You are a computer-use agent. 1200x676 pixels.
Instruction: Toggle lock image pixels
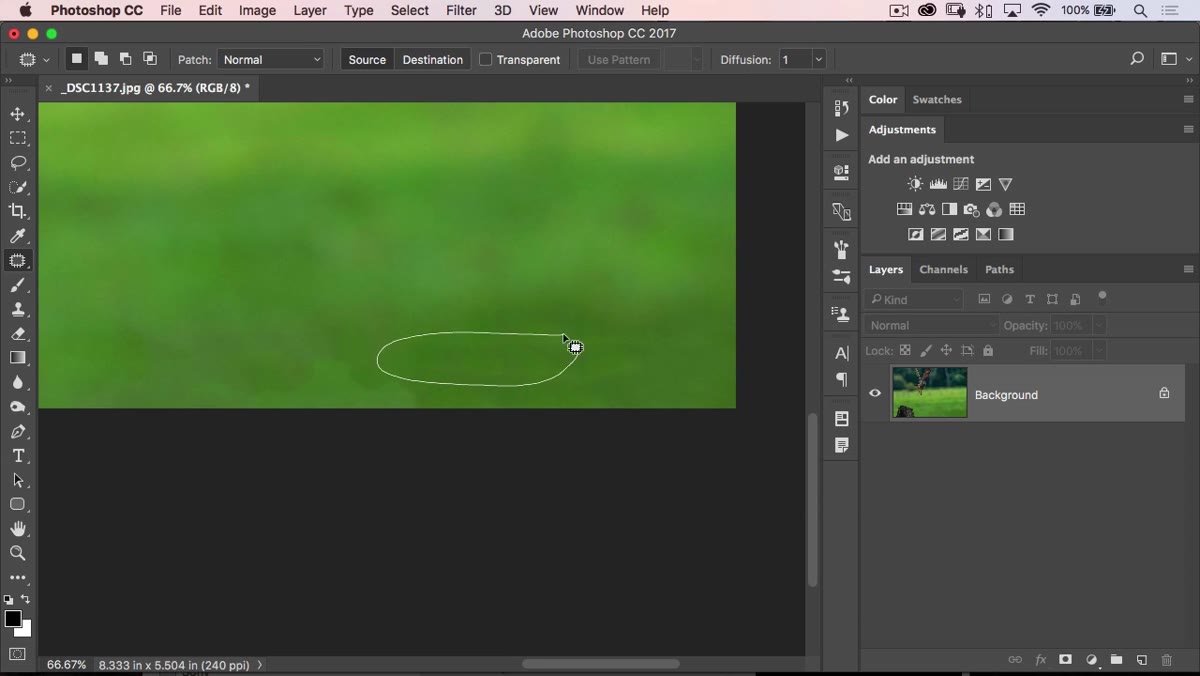926,351
